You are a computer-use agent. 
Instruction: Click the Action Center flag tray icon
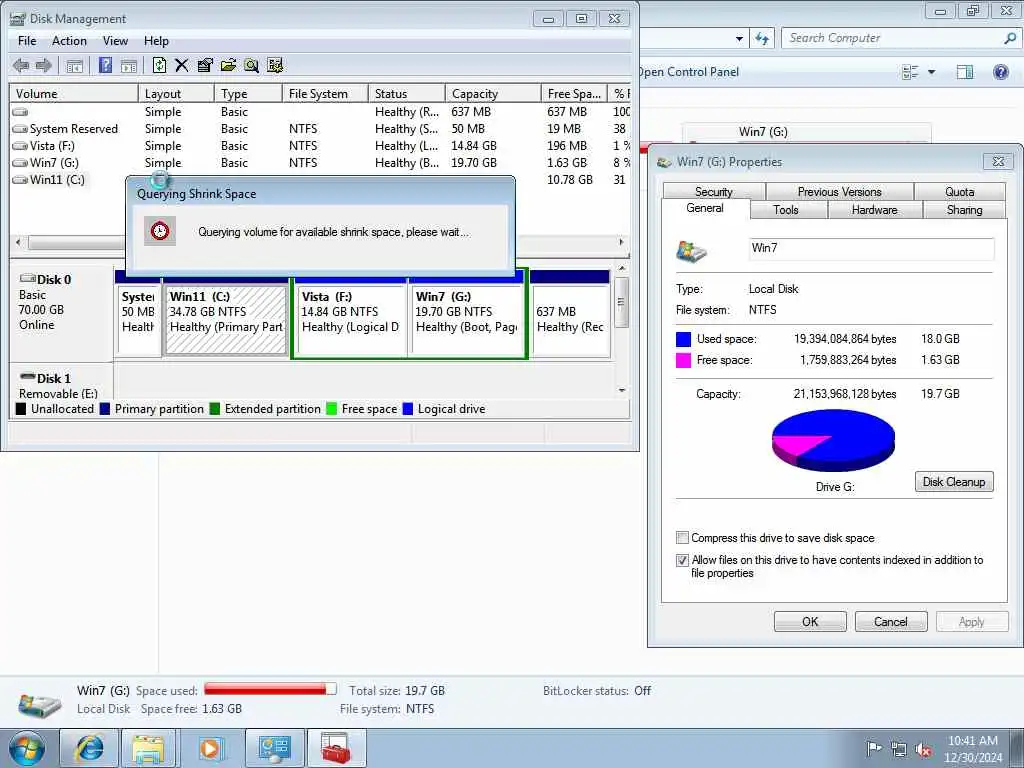point(873,749)
